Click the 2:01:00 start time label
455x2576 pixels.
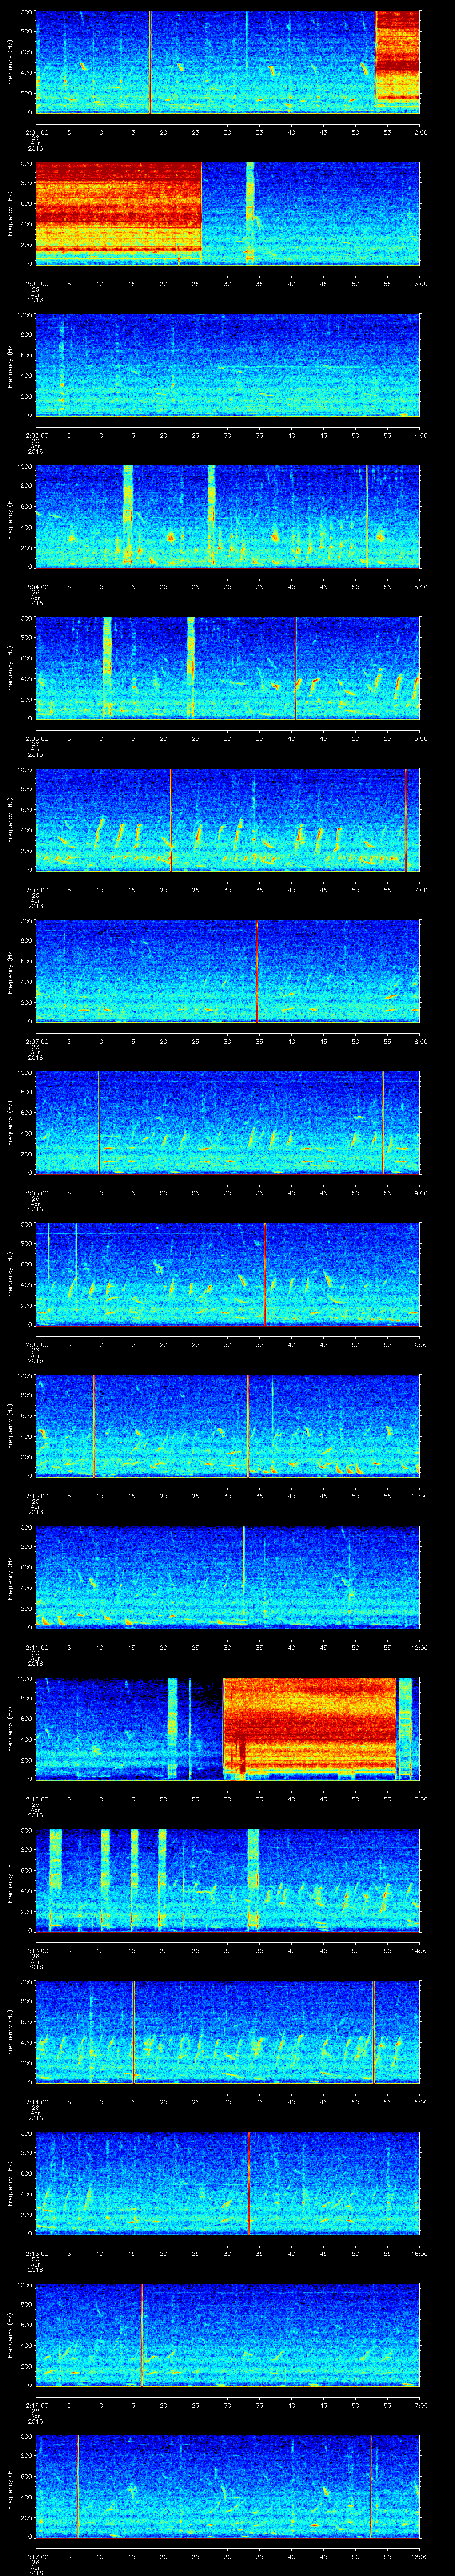(36, 132)
